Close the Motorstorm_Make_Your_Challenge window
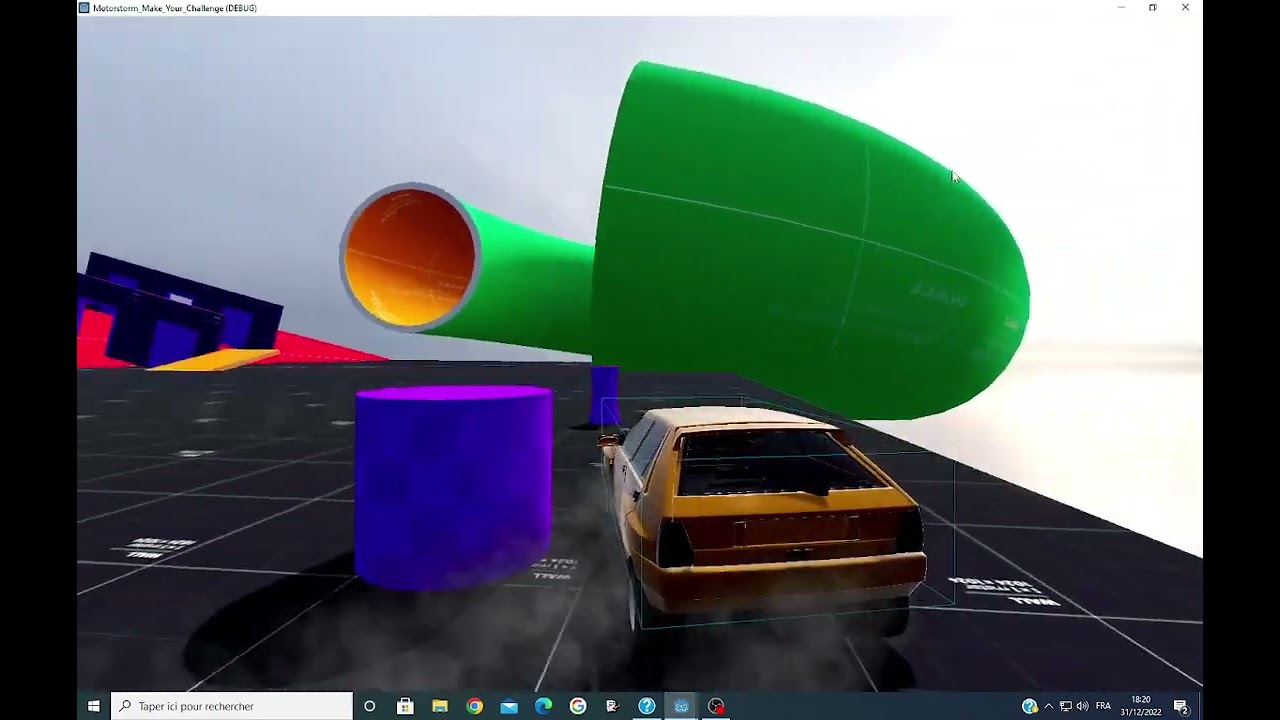Image resolution: width=1280 pixels, height=720 pixels. pyautogui.click(x=1185, y=8)
